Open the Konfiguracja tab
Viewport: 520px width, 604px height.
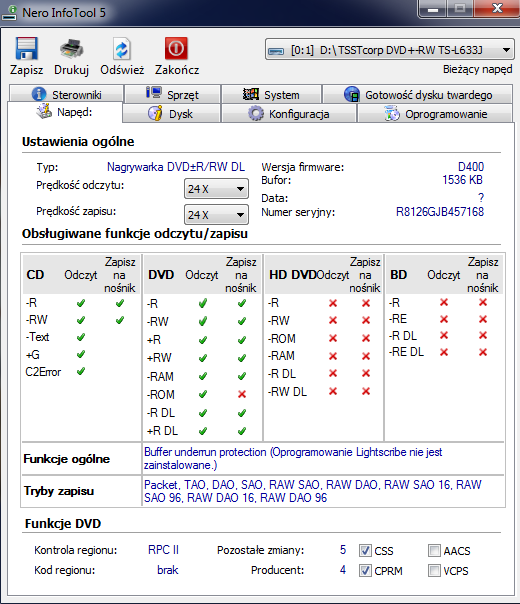tap(289, 114)
